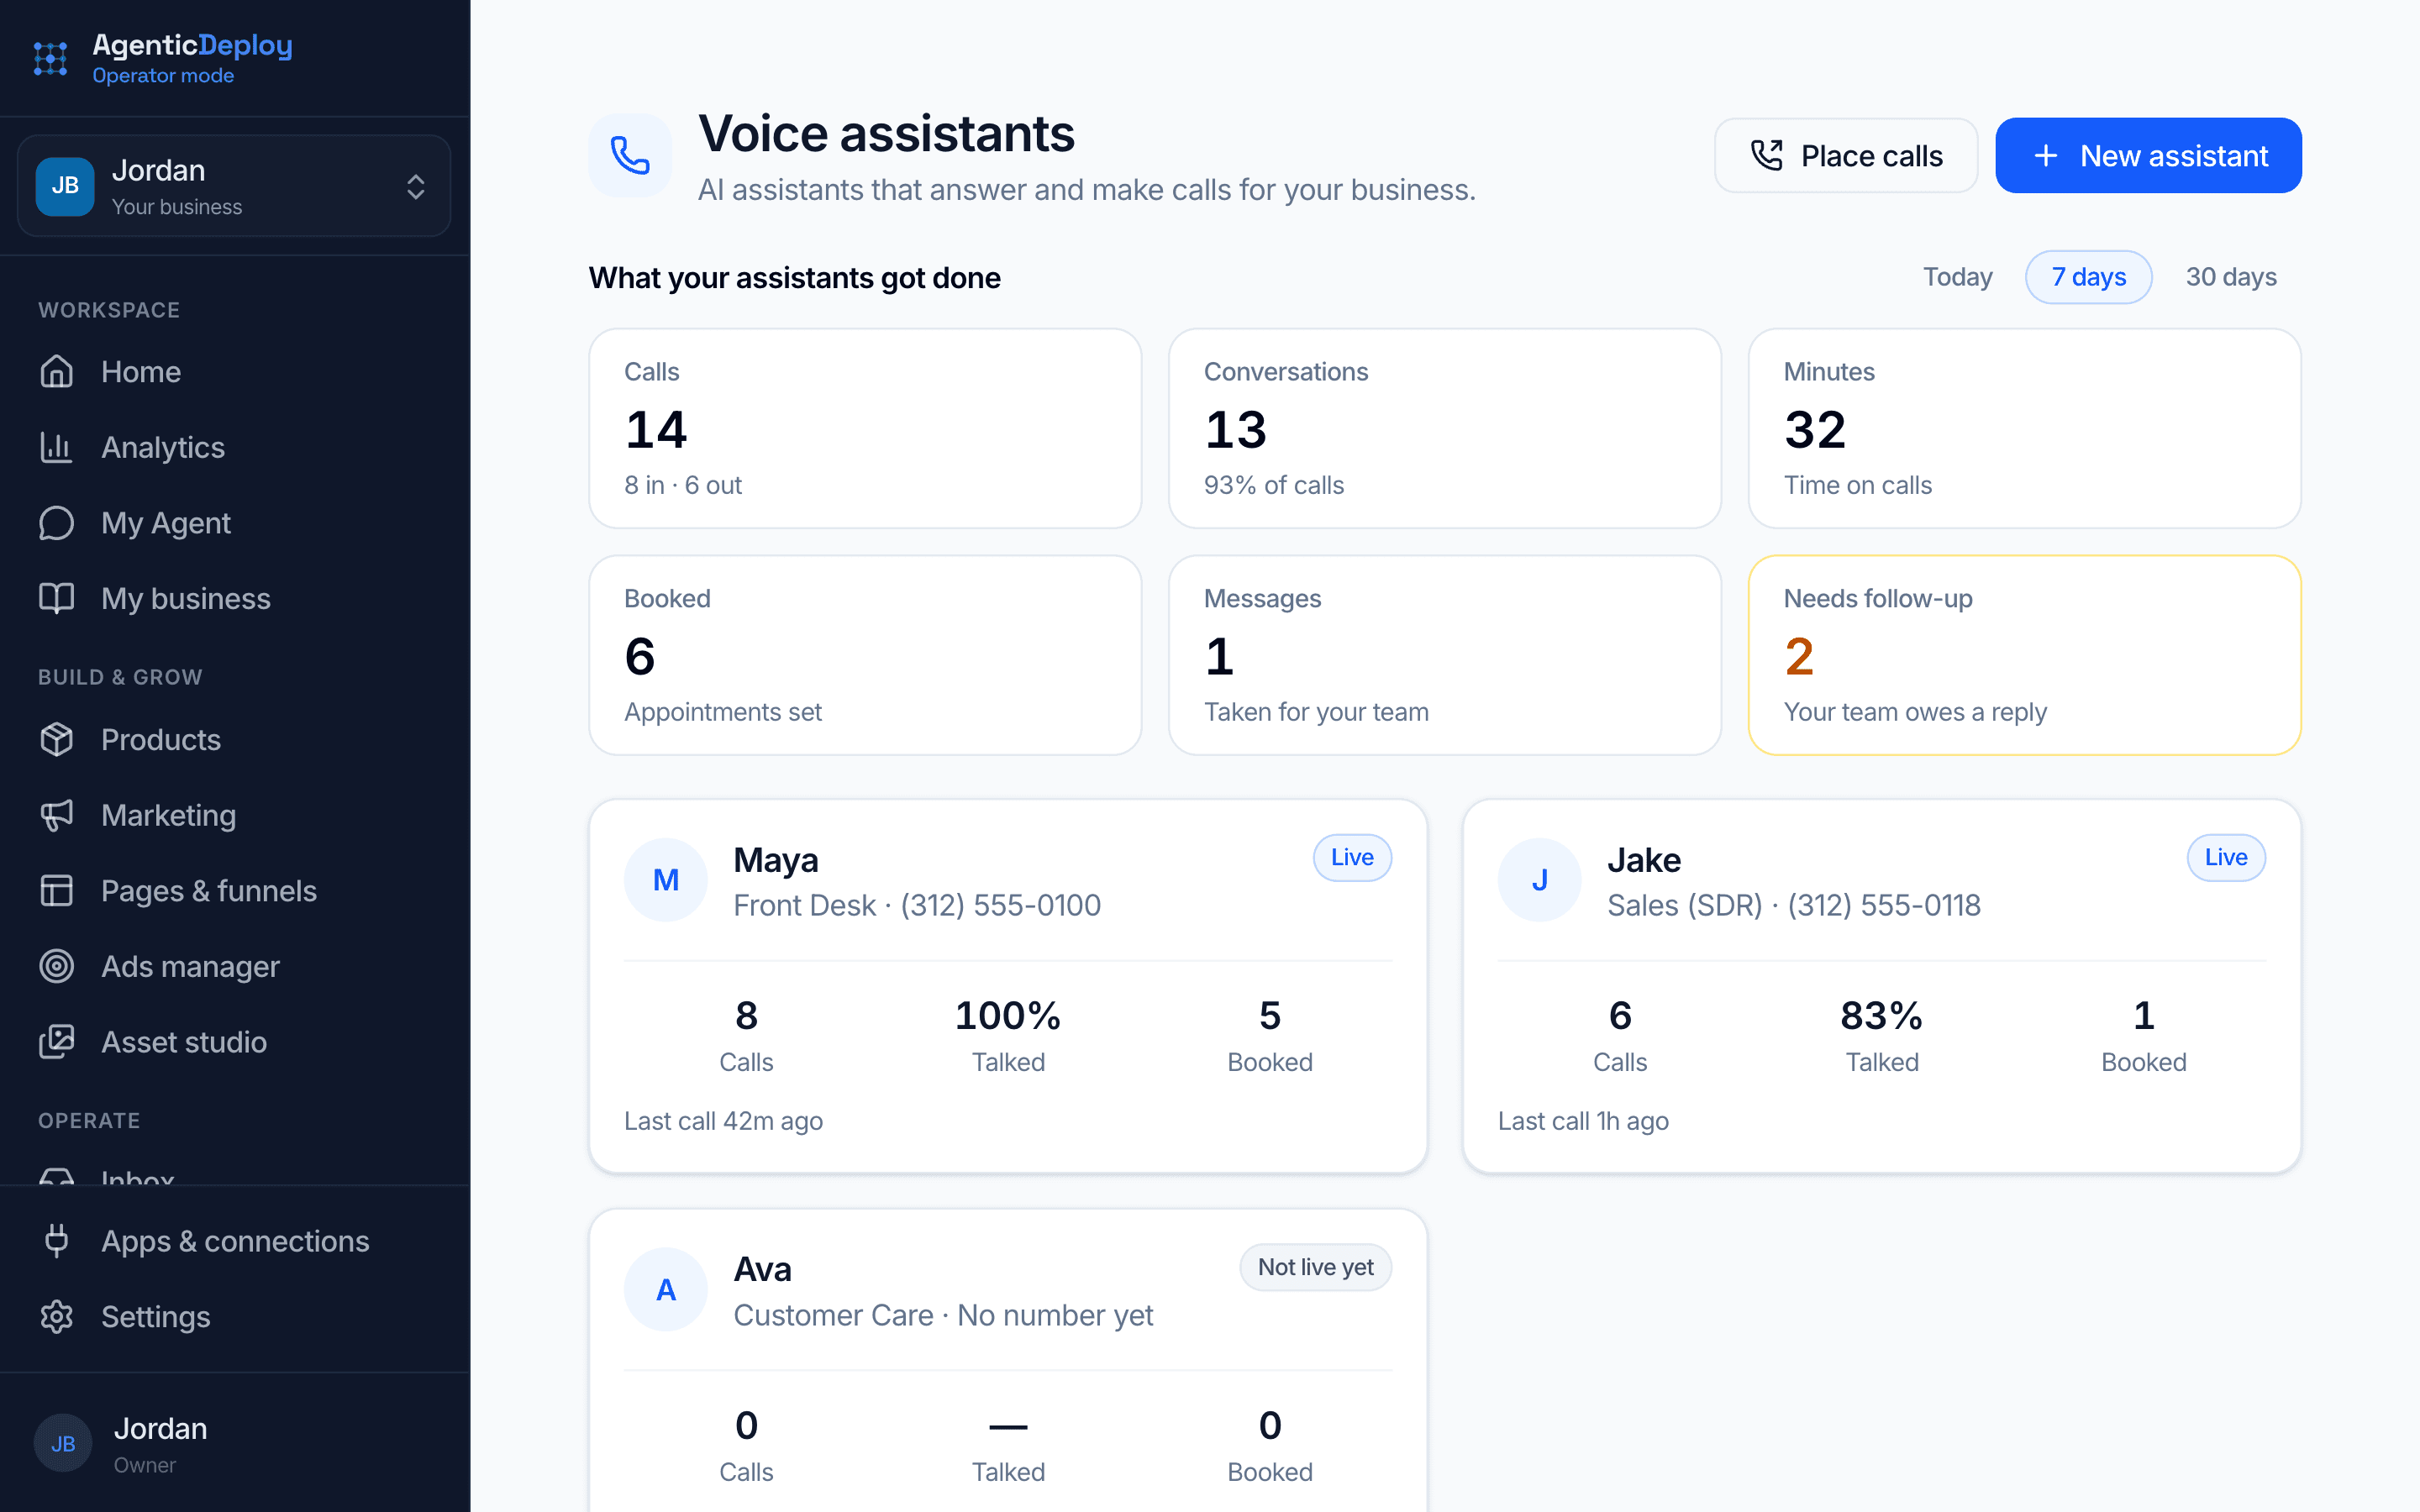Open Ads manager menu item
2420x1512 pixels.
click(235, 966)
